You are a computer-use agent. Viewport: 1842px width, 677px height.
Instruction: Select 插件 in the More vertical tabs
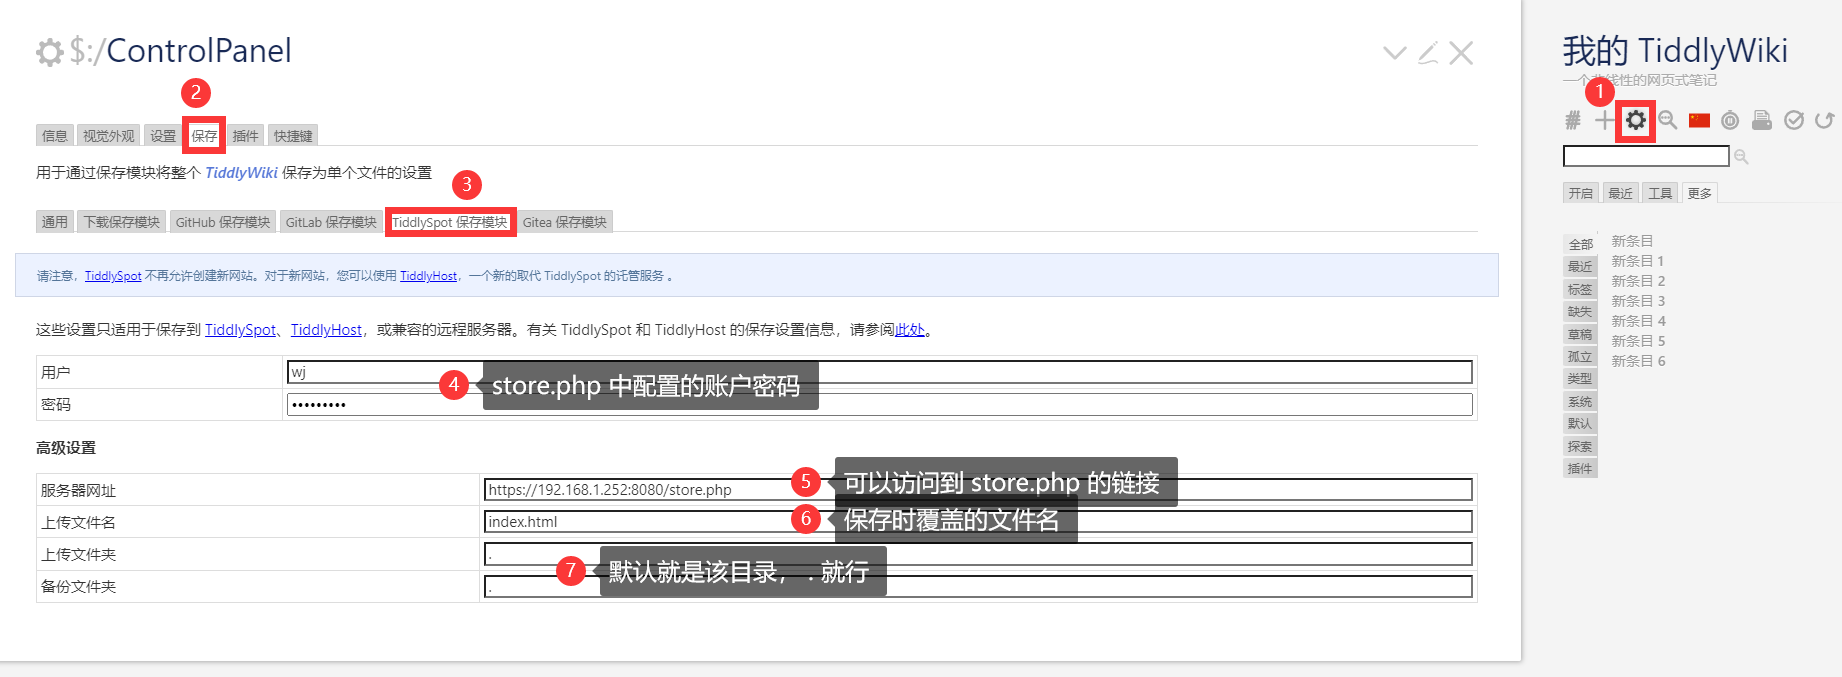(1580, 468)
